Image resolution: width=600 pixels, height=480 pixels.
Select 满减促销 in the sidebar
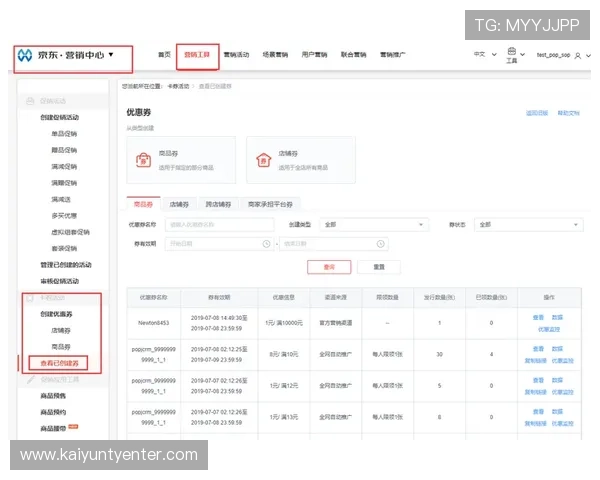click(64, 167)
